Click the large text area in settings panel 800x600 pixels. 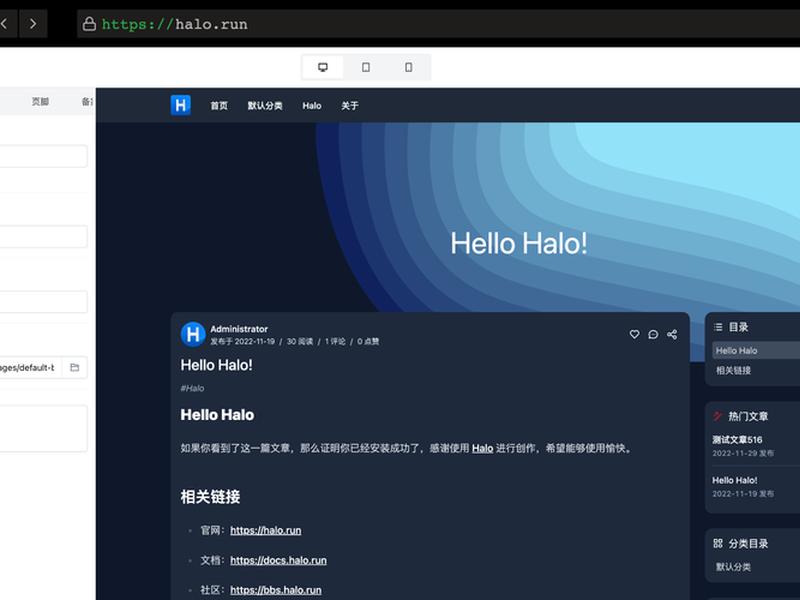tap(43, 429)
